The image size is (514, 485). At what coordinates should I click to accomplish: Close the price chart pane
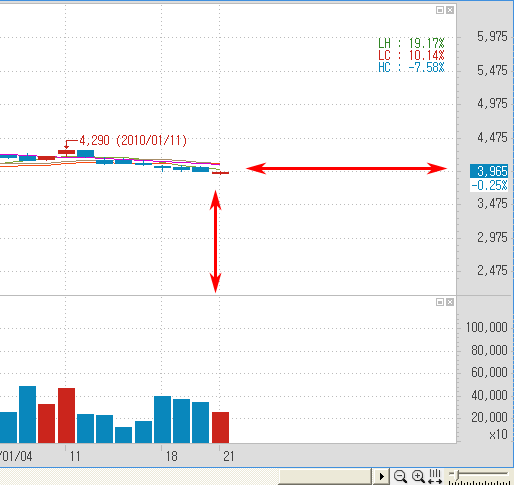(450, 10)
